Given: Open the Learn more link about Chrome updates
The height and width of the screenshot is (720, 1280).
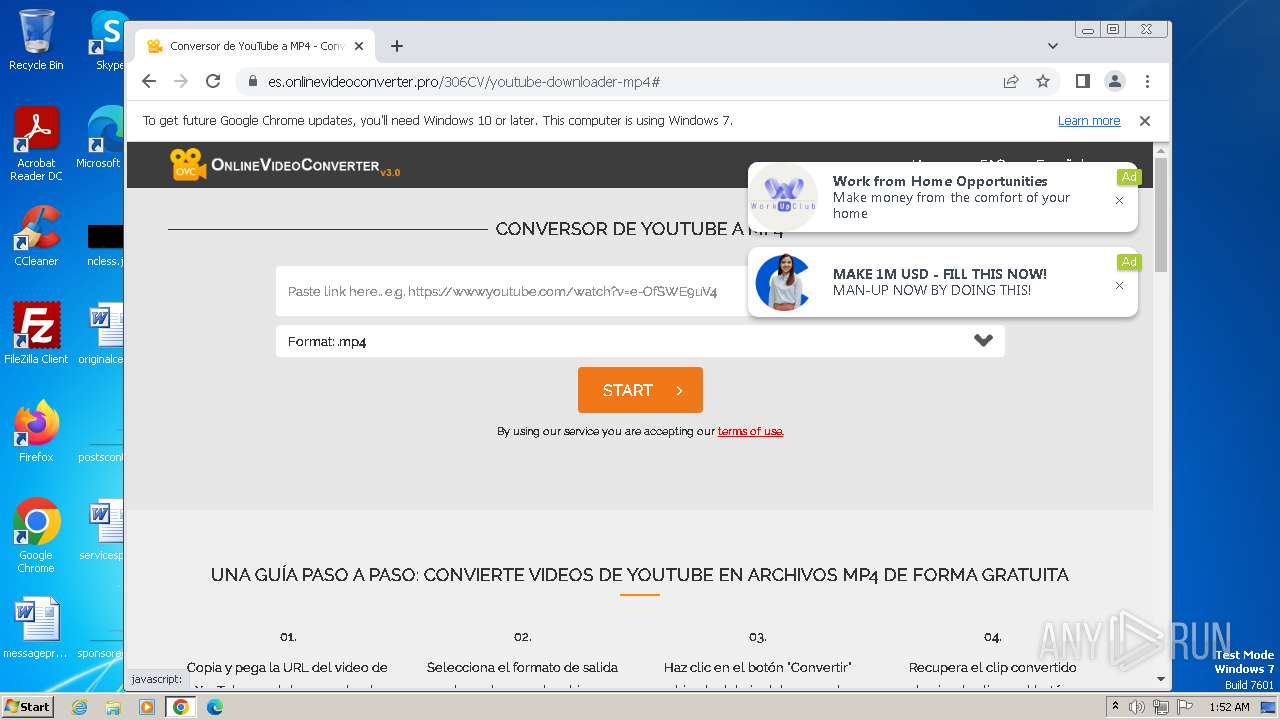Looking at the screenshot, I should tap(1089, 121).
